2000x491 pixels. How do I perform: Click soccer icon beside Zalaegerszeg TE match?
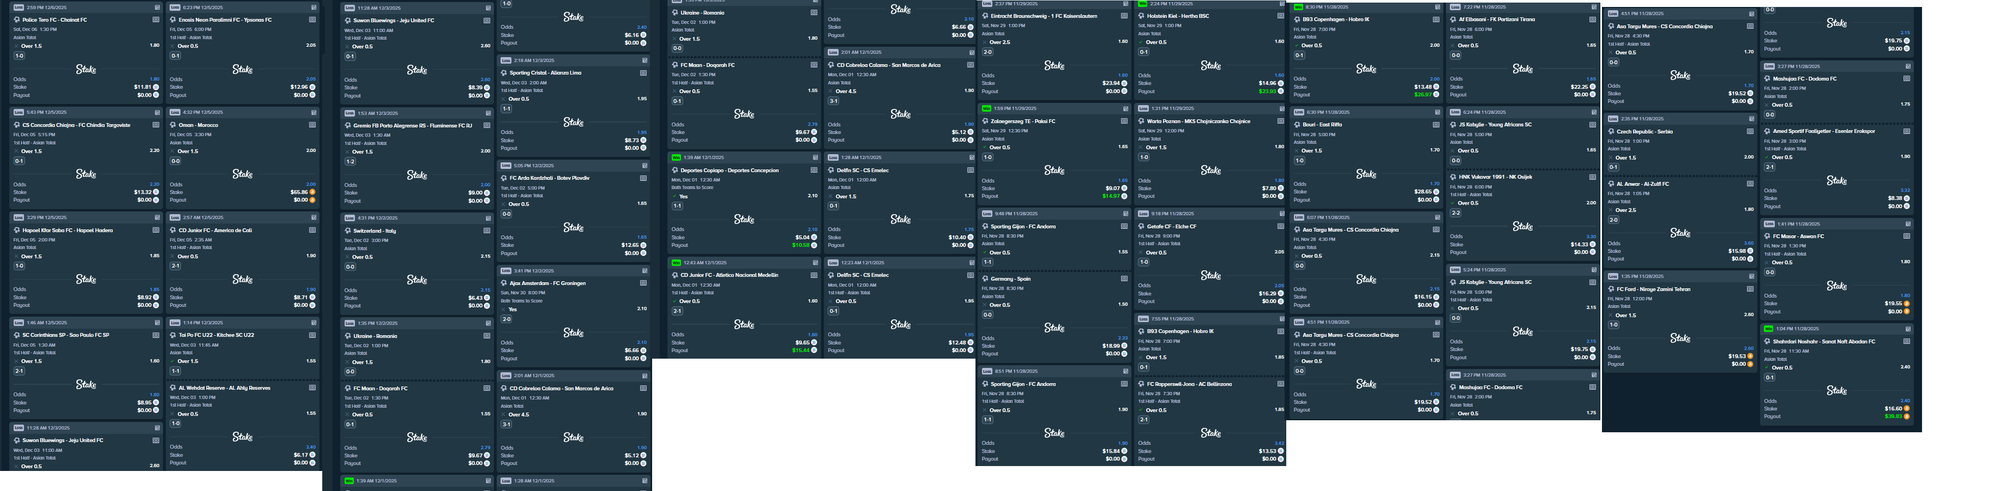[985, 121]
